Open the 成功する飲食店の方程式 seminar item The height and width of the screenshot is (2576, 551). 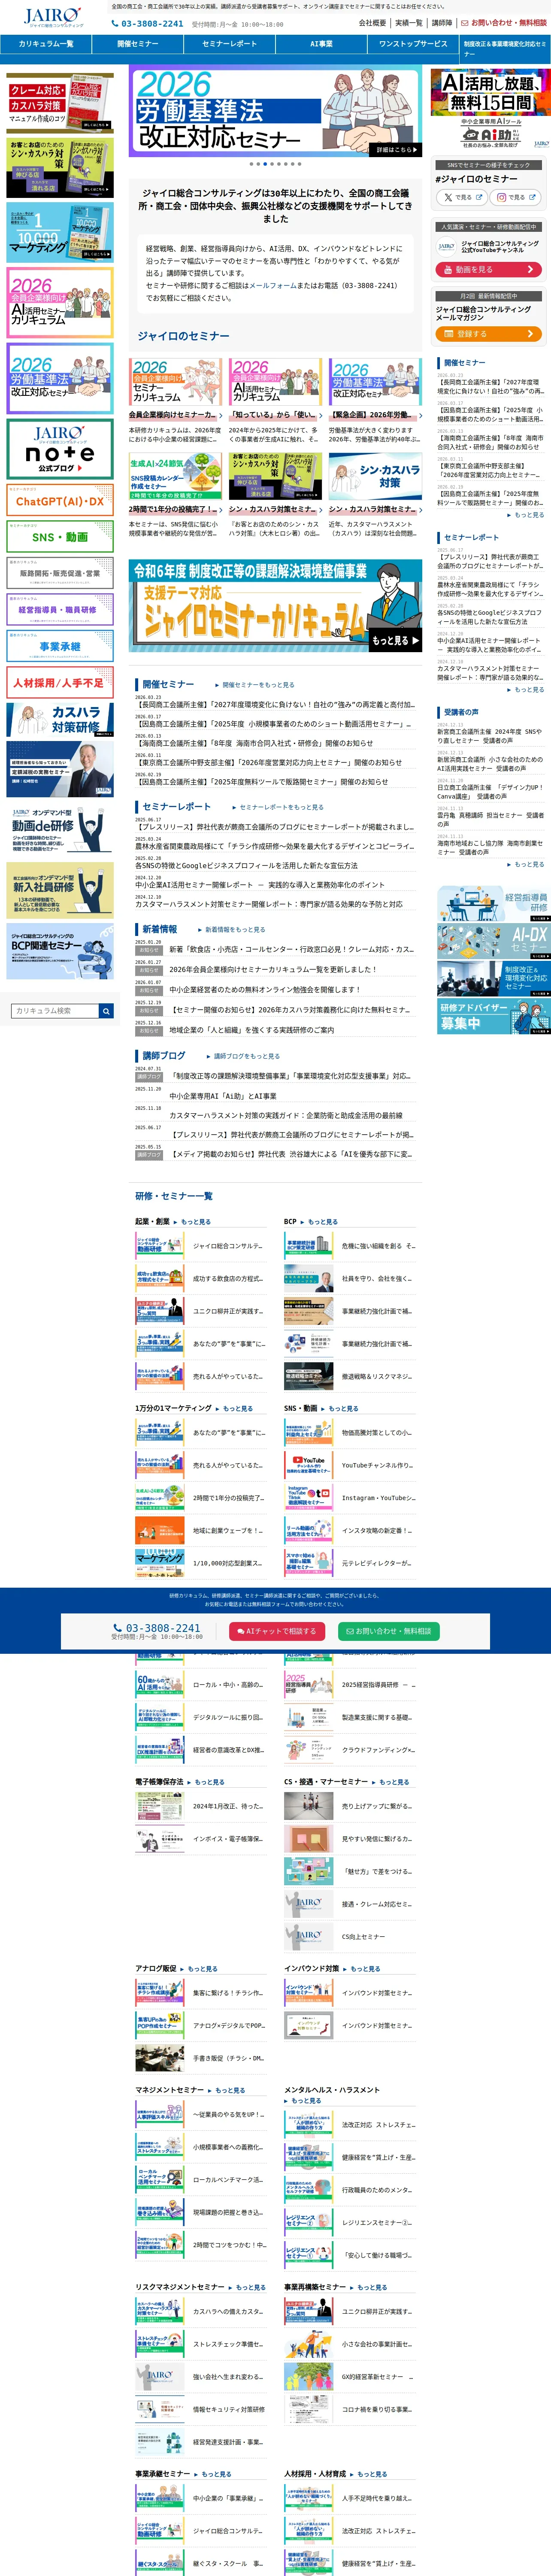point(200,1279)
